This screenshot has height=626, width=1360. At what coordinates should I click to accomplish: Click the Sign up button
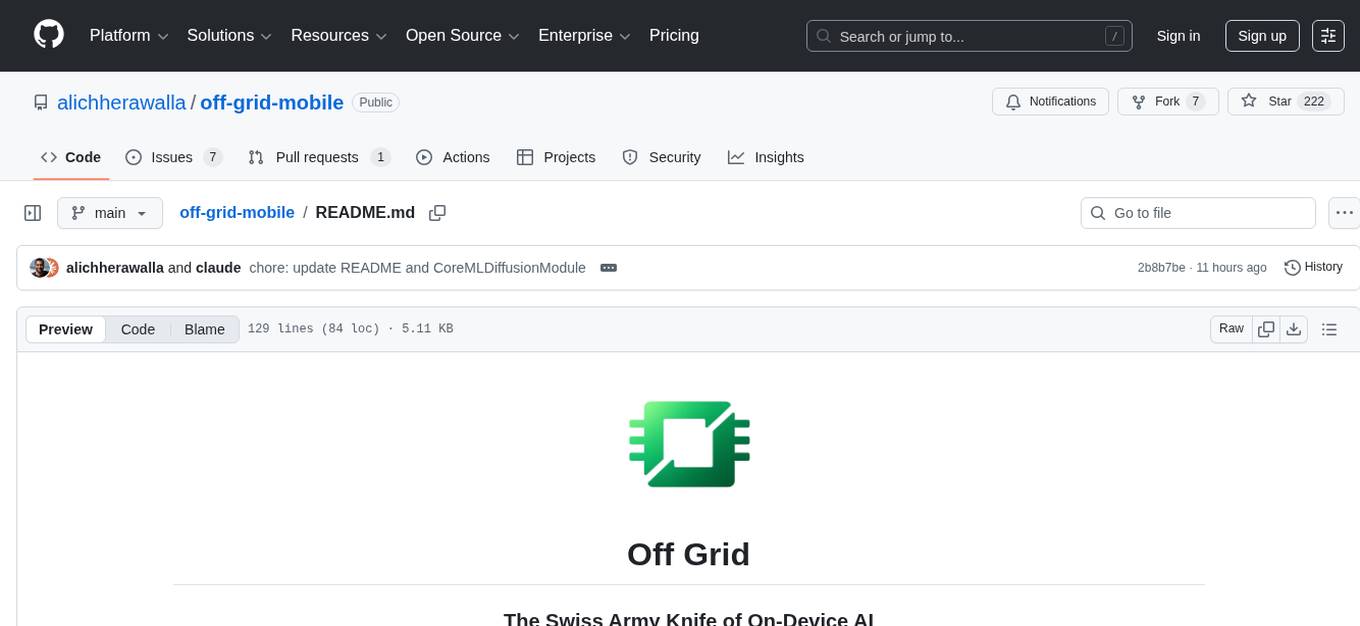coord(1261,35)
